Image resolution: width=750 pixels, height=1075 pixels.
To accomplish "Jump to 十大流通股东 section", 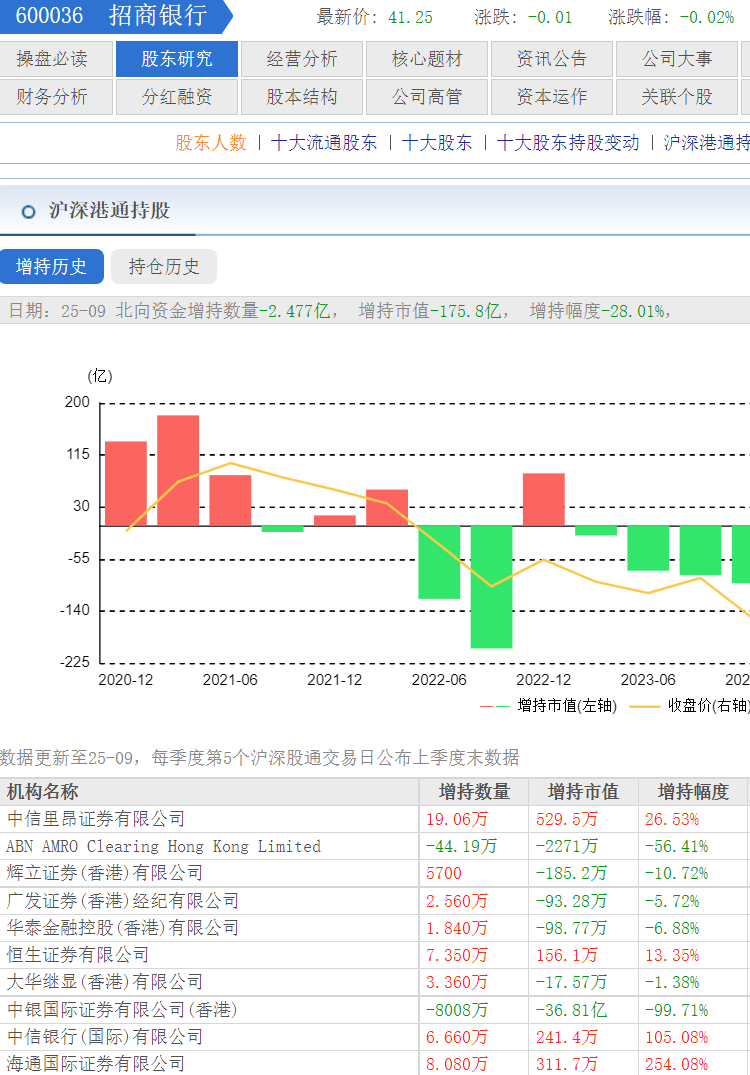I will tap(324, 143).
